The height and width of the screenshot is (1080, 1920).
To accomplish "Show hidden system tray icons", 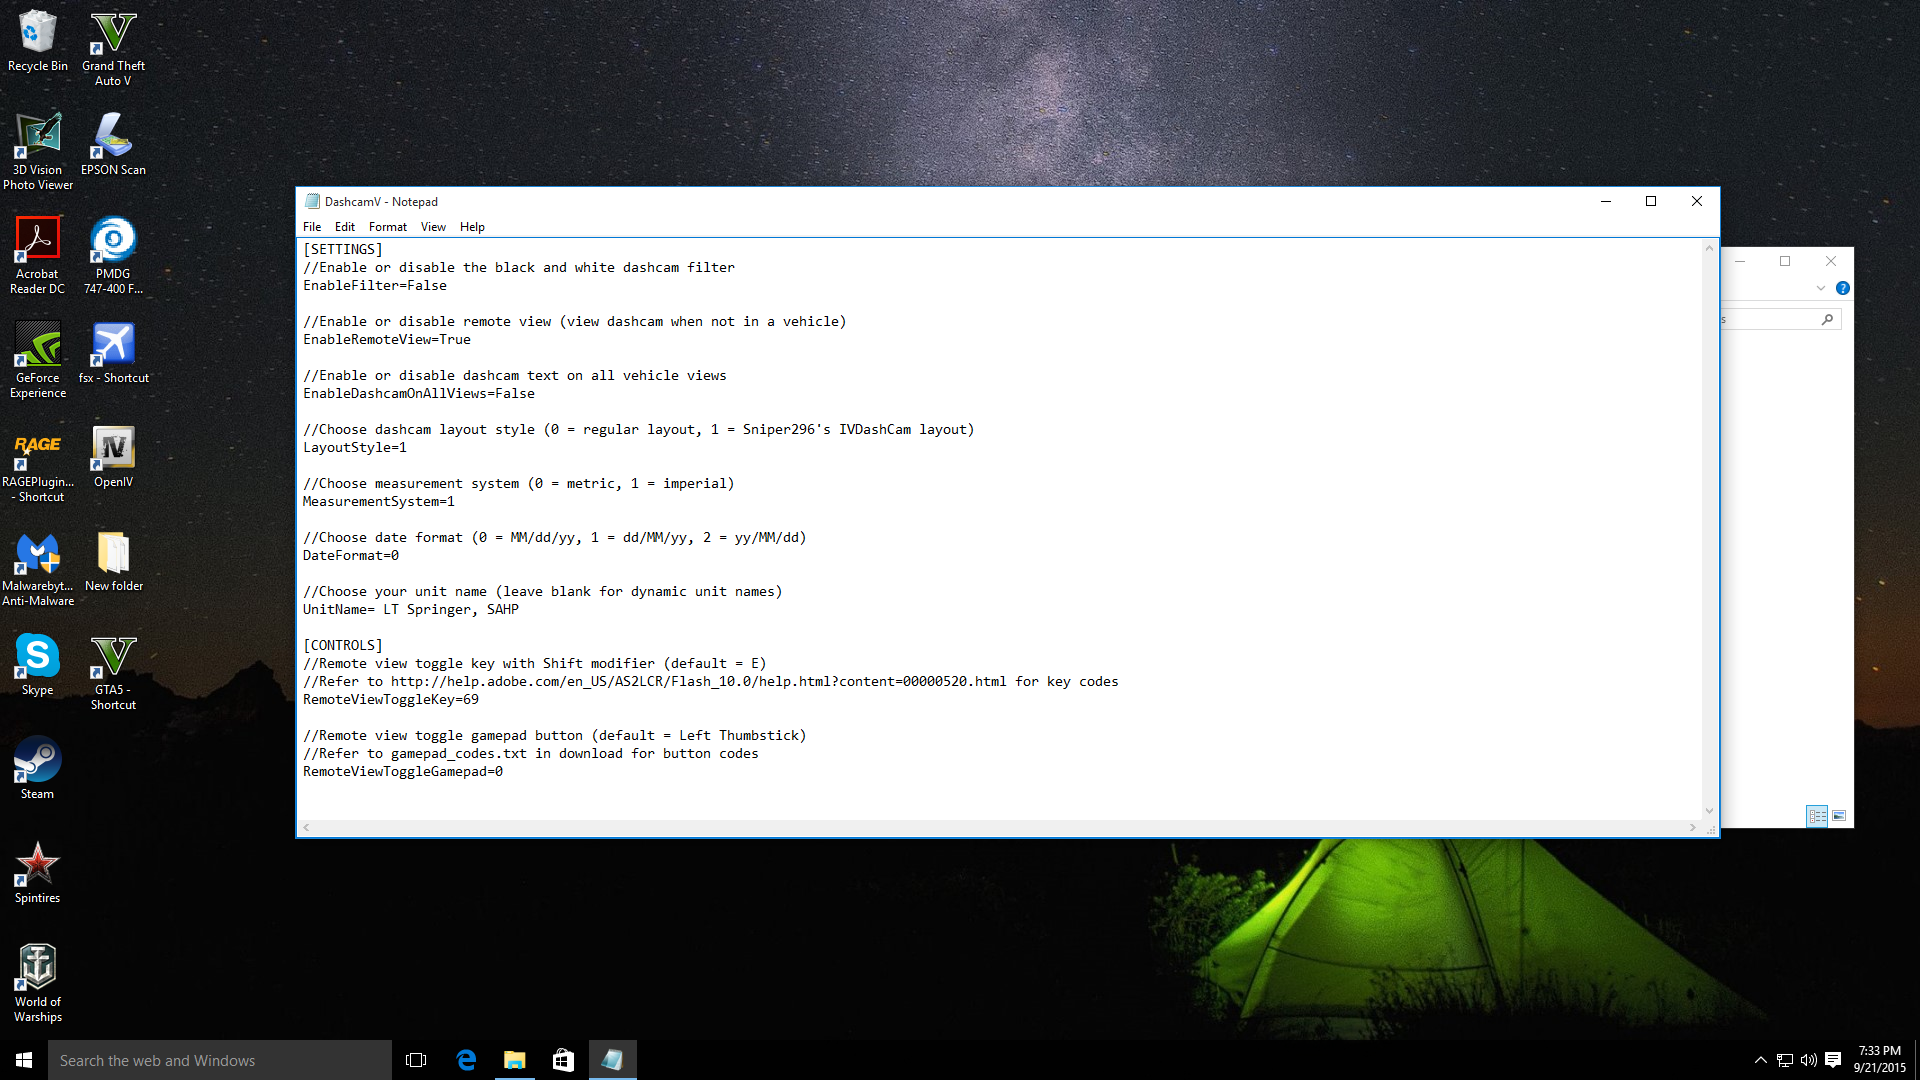I will tap(1760, 1060).
